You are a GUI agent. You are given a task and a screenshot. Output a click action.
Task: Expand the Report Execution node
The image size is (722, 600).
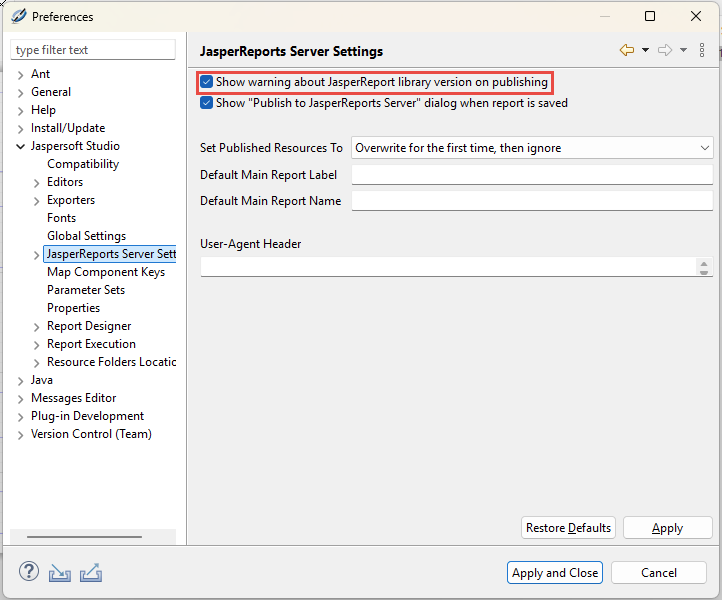[x=36, y=345]
